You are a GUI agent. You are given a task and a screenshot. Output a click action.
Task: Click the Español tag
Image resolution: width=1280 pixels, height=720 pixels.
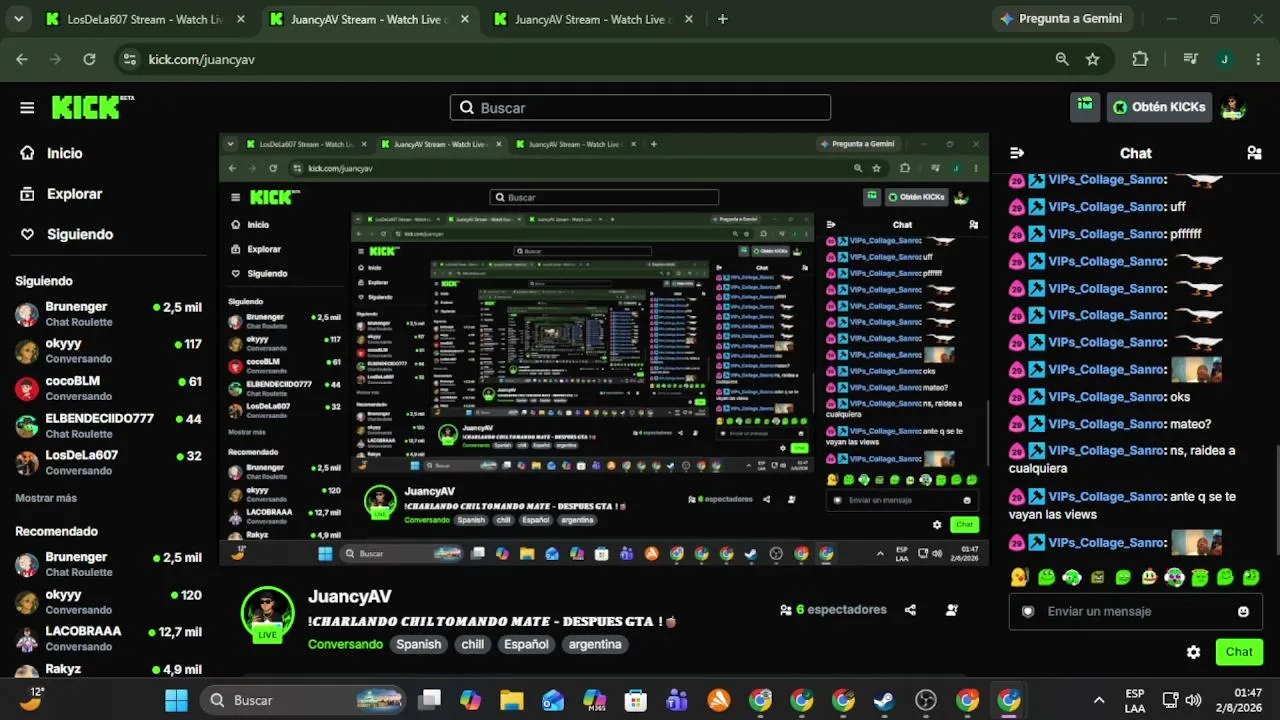click(526, 645)
